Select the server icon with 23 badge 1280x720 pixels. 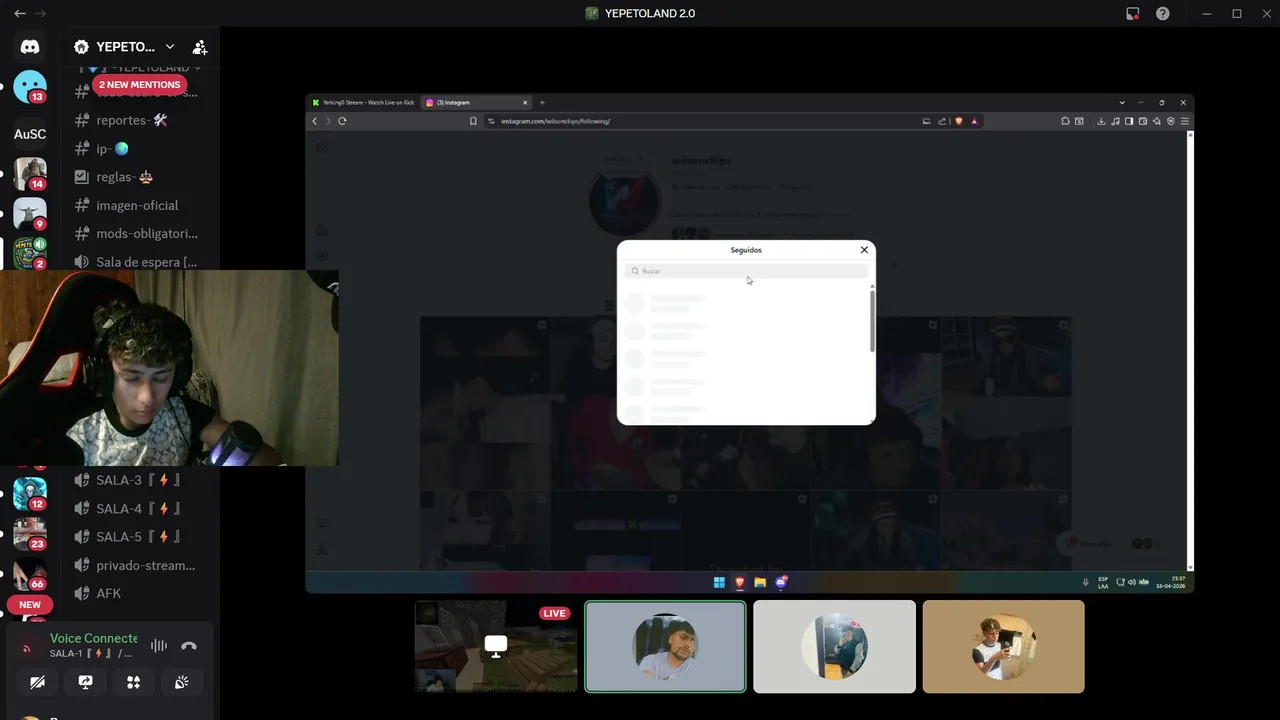[x=30, y=533]
